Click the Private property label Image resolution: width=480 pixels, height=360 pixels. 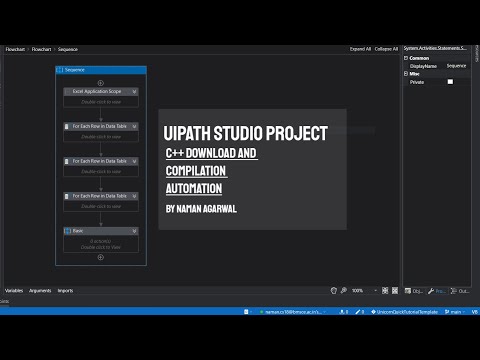[417, 82]
